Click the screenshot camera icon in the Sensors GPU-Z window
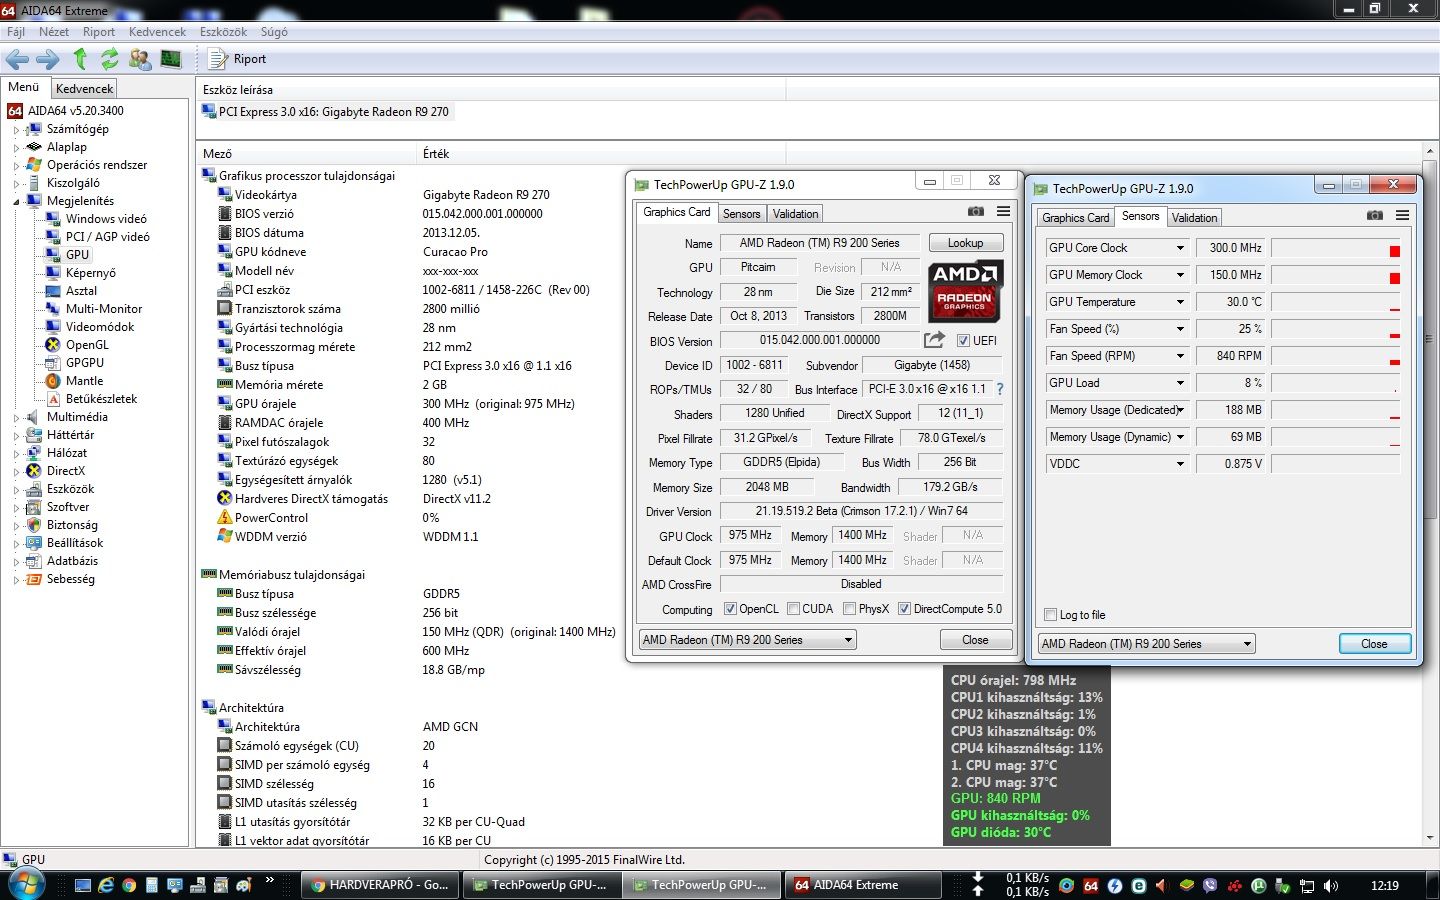 tap(1375, 216)
